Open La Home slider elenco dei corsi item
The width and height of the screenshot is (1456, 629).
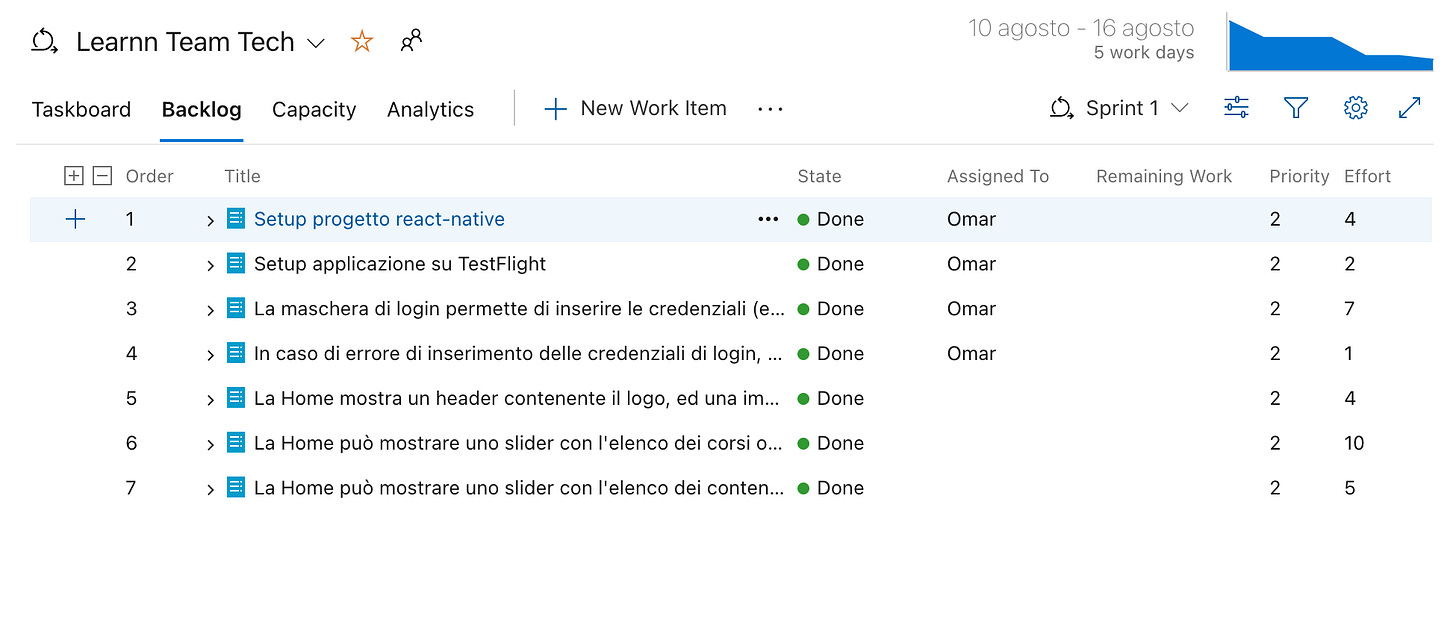coord(519,443)
